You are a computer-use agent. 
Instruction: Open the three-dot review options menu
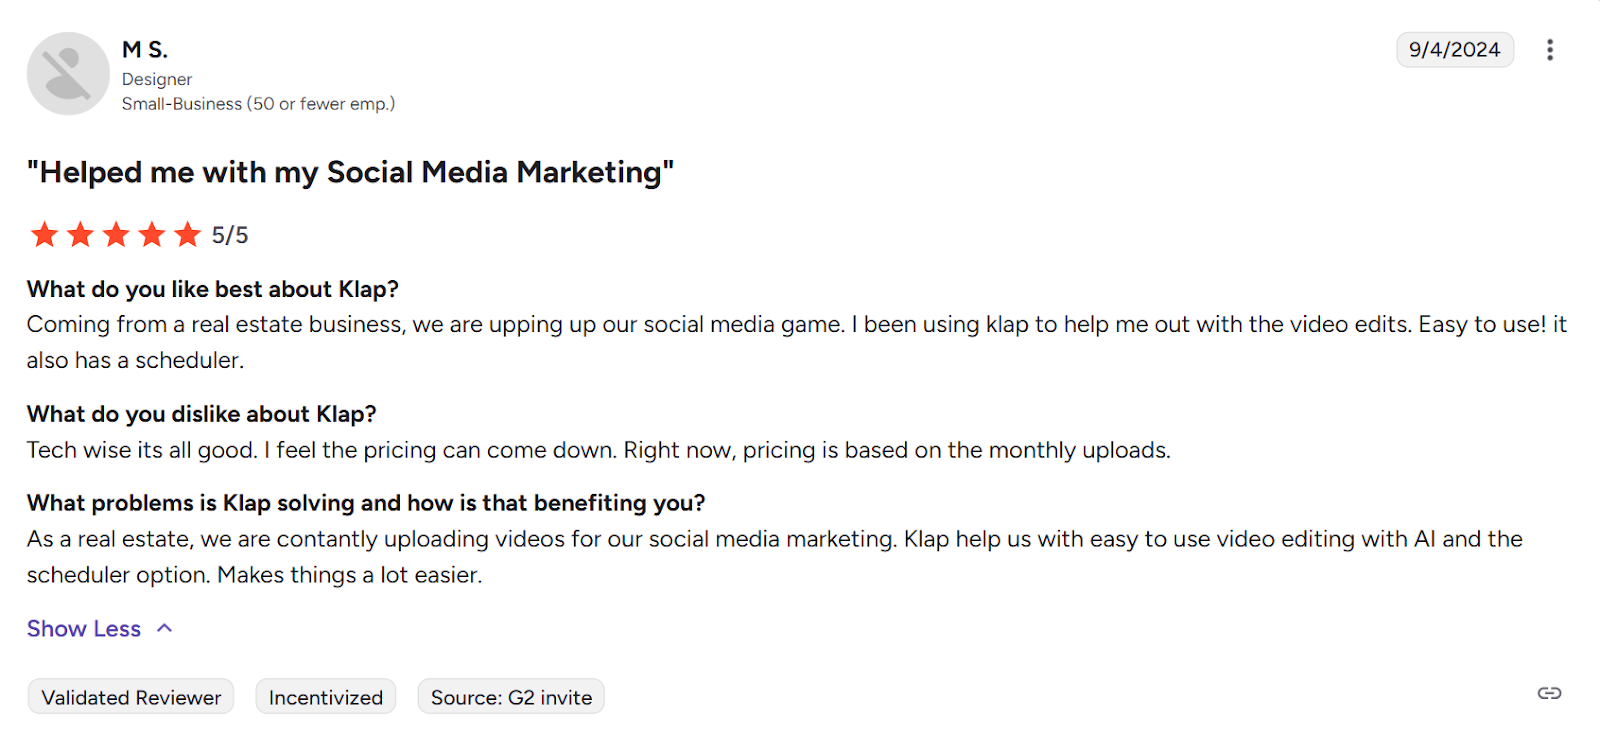coord(1549,50)
